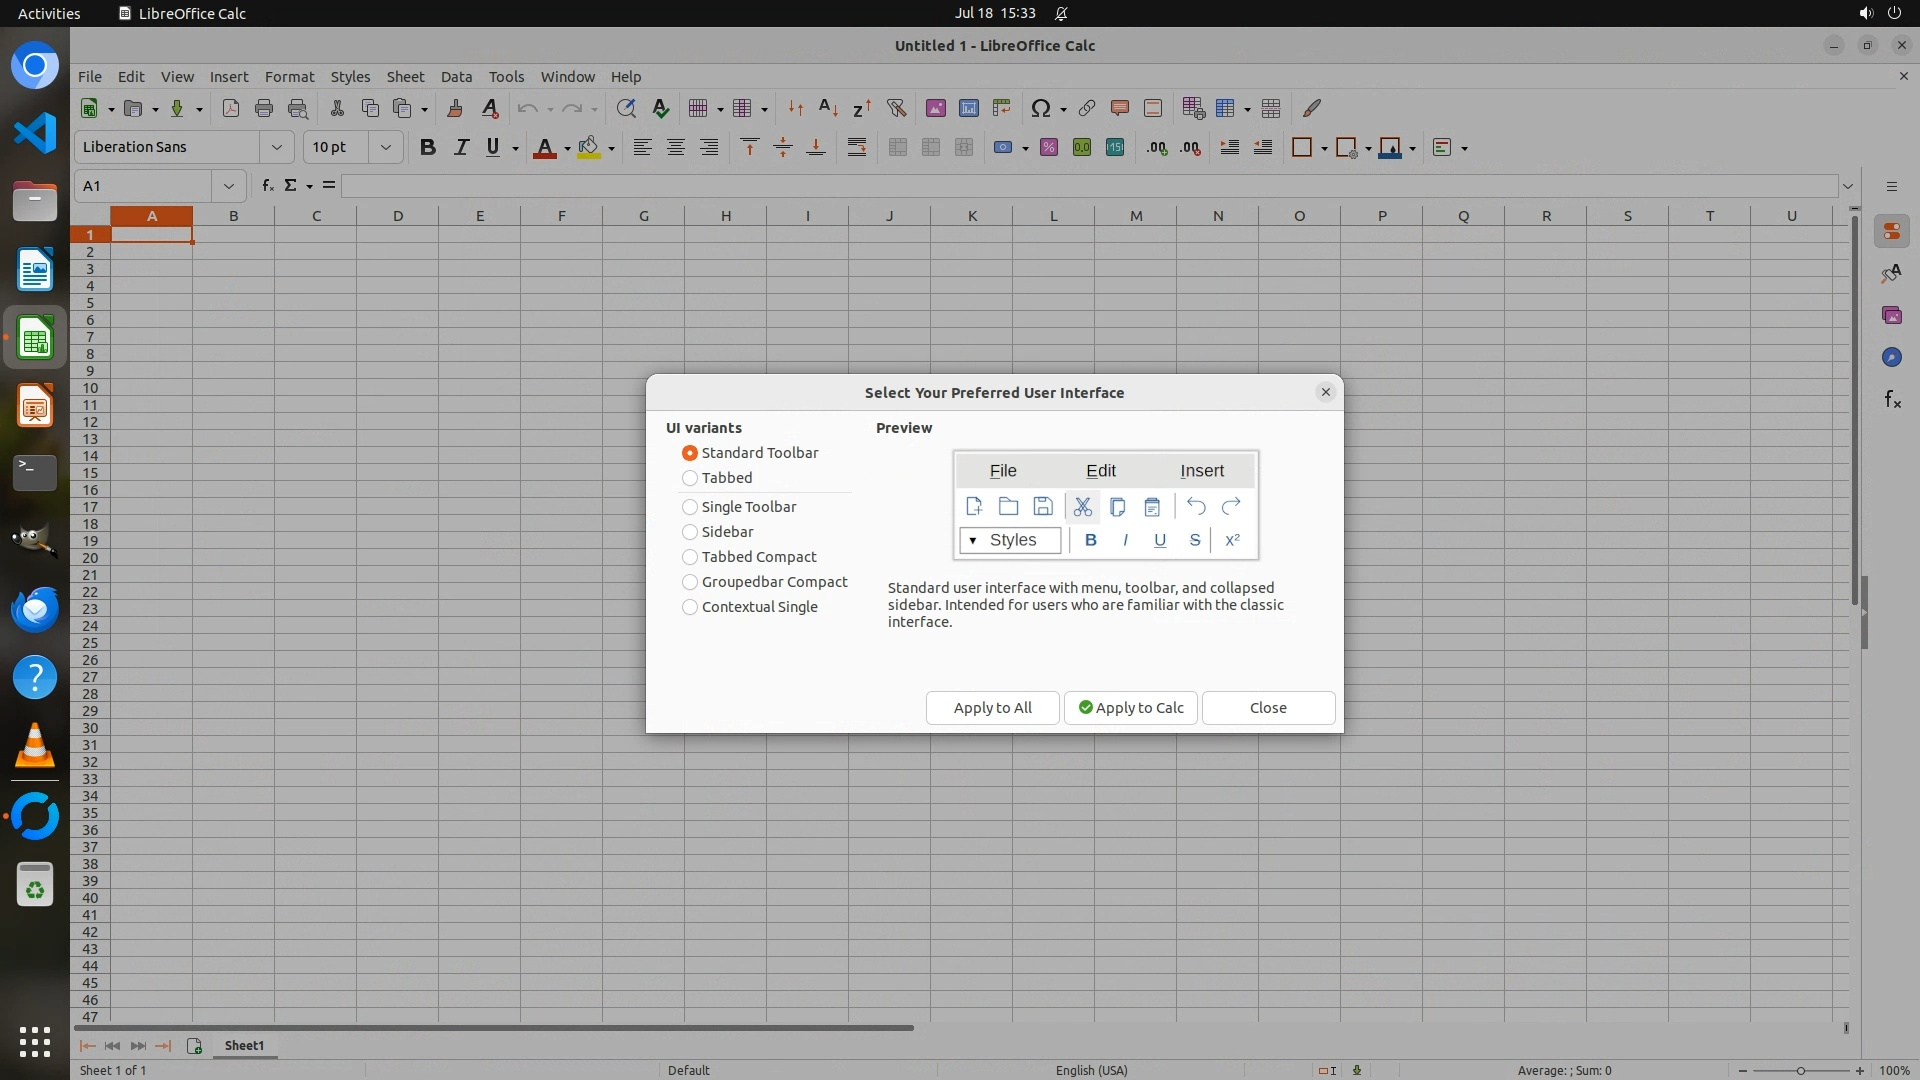Viewport: 1920px width, 1080px height.
Task: Open the Navigator sidebar icon
Action: (1892, 357)
